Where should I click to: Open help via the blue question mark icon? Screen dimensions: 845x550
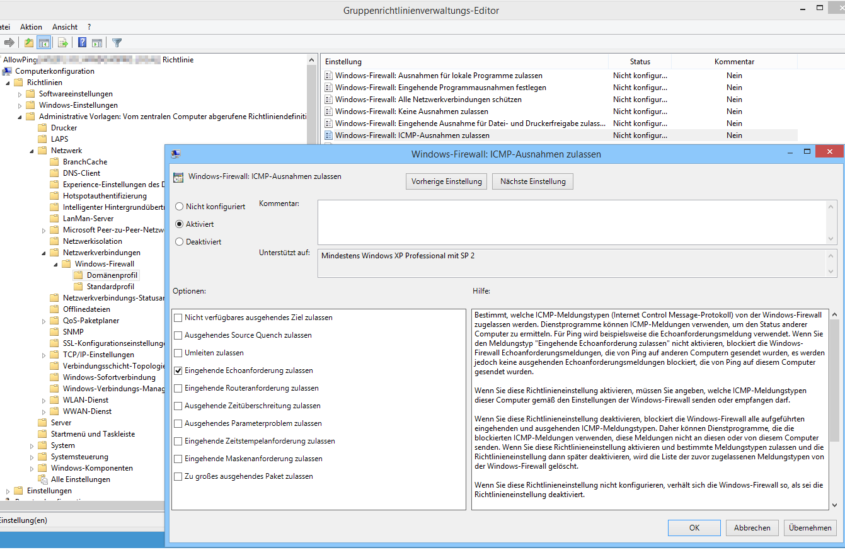click(82, 43)
